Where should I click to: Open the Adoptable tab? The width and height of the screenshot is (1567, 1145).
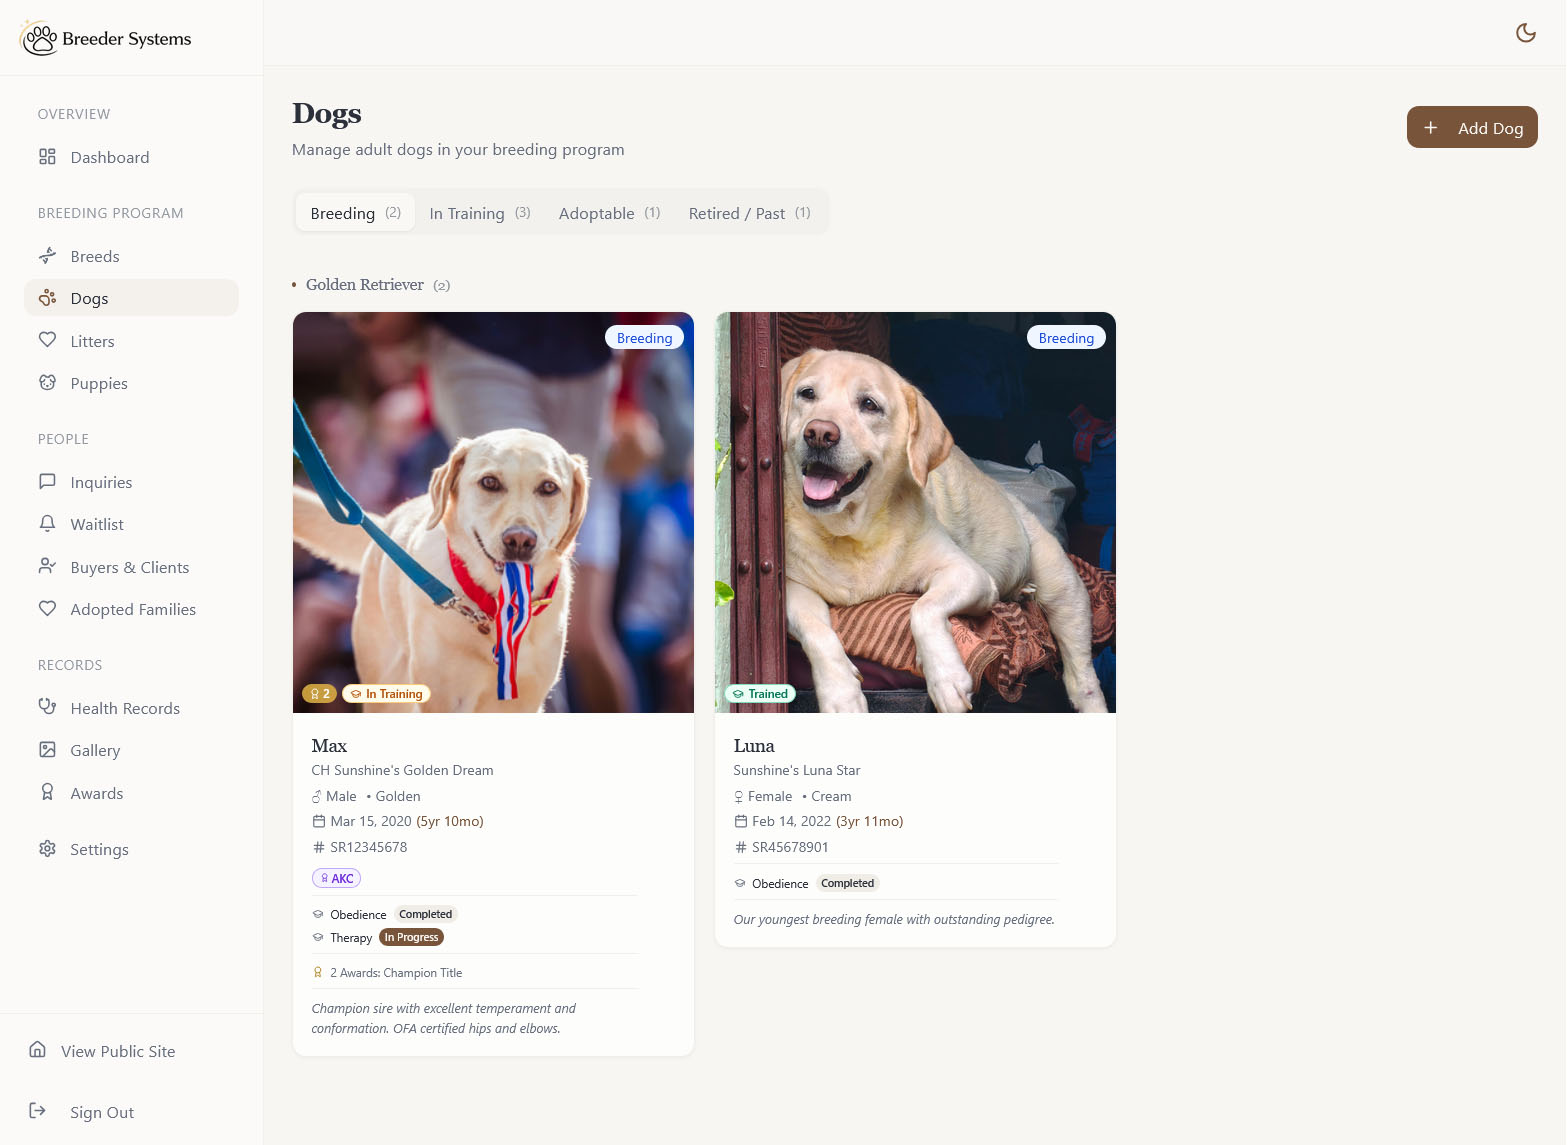pyautogui.click(x=609, y=213)
